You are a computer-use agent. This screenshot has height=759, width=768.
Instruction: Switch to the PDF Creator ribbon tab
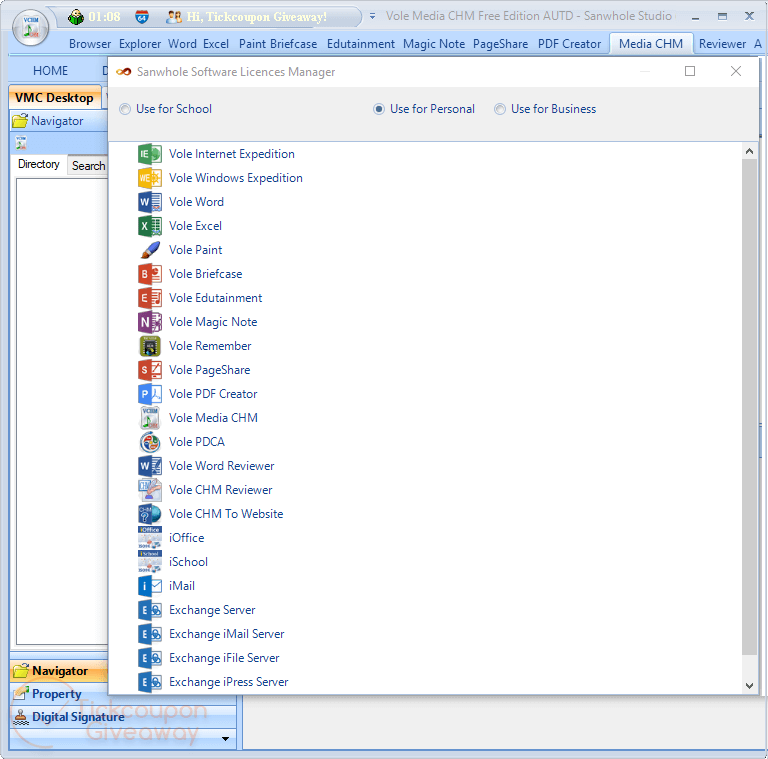tap(569, 44)
